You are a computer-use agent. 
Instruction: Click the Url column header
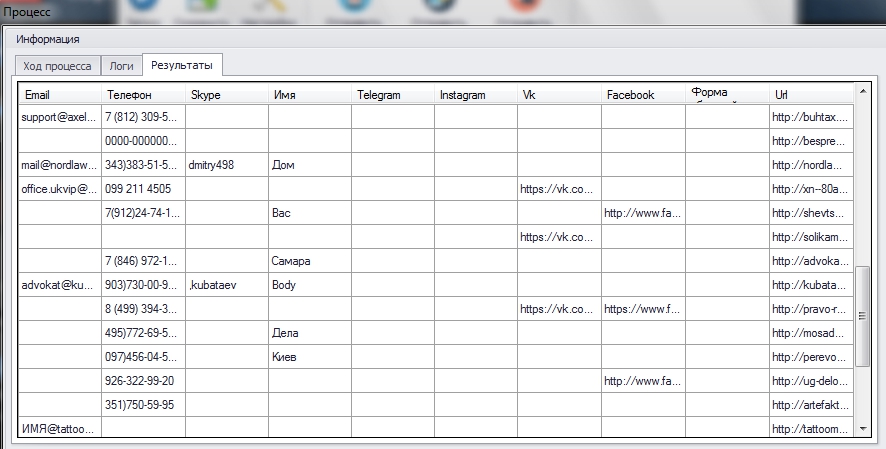click(811, 94)
